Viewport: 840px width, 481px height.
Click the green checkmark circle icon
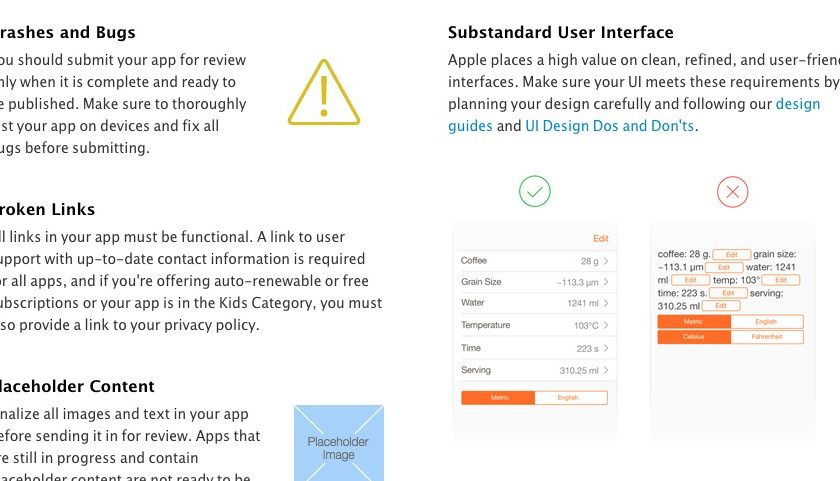[x=535, y=191]
